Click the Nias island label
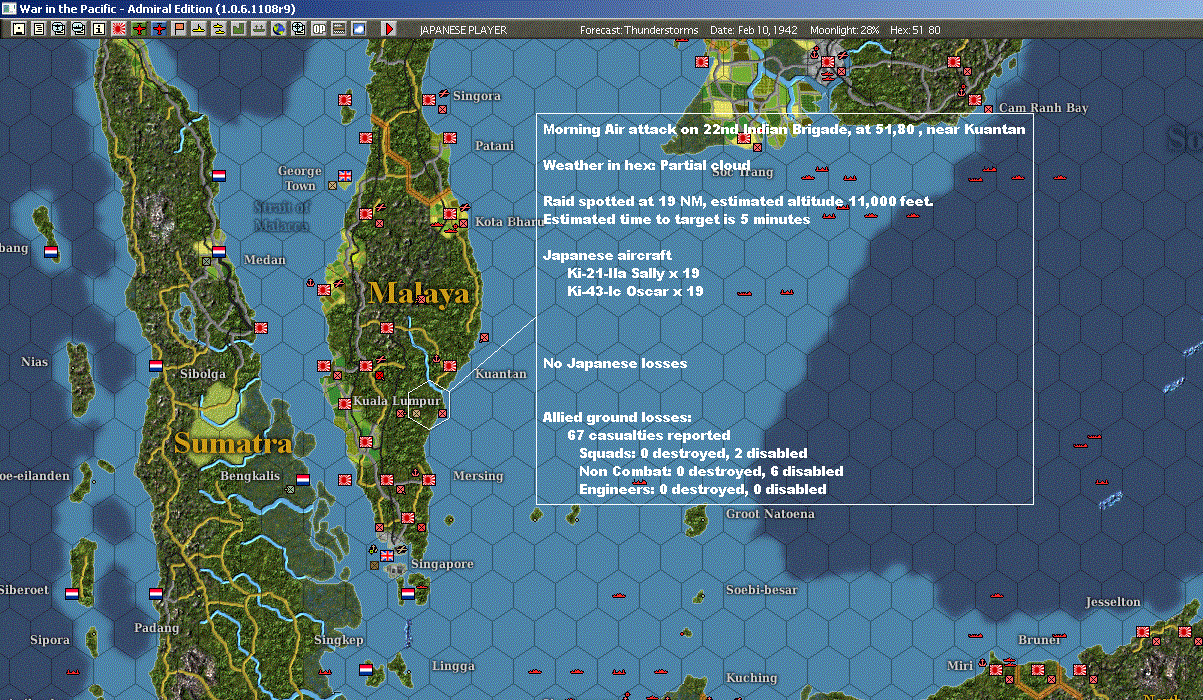Image resolution: width=1203 pixels, height=700 pixels. [34, 361]
